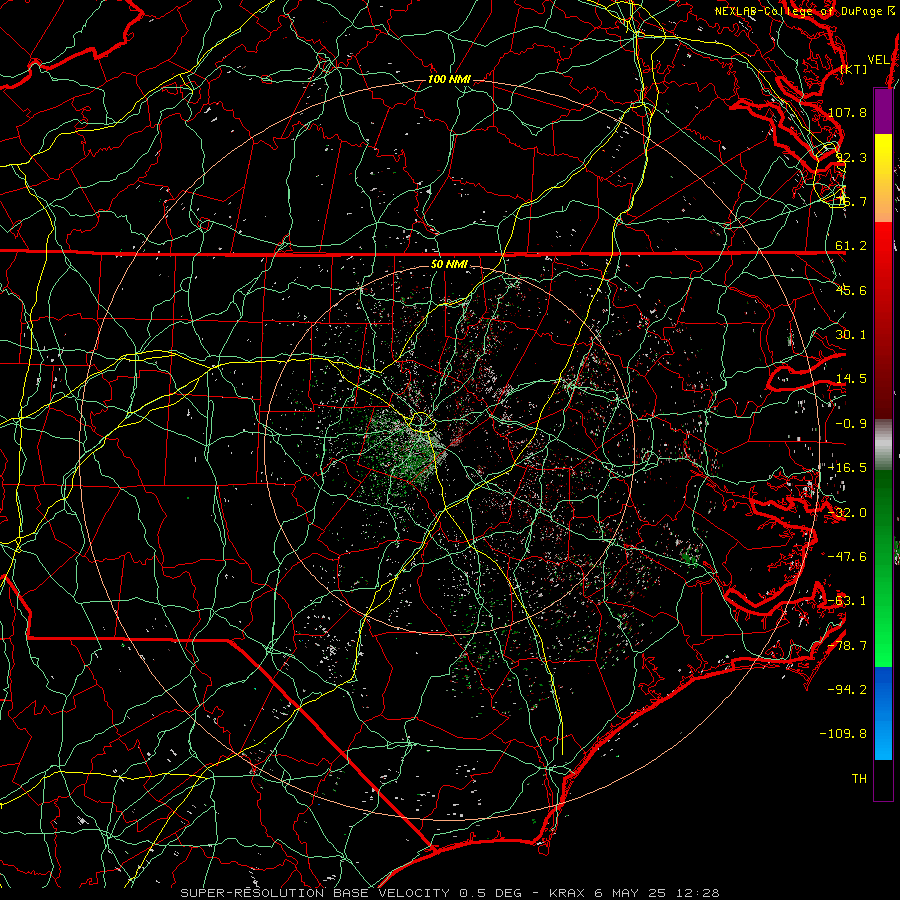Click the 100 NMI range ring label
This screenshot has height=900, width=900.
coord(449,79)
